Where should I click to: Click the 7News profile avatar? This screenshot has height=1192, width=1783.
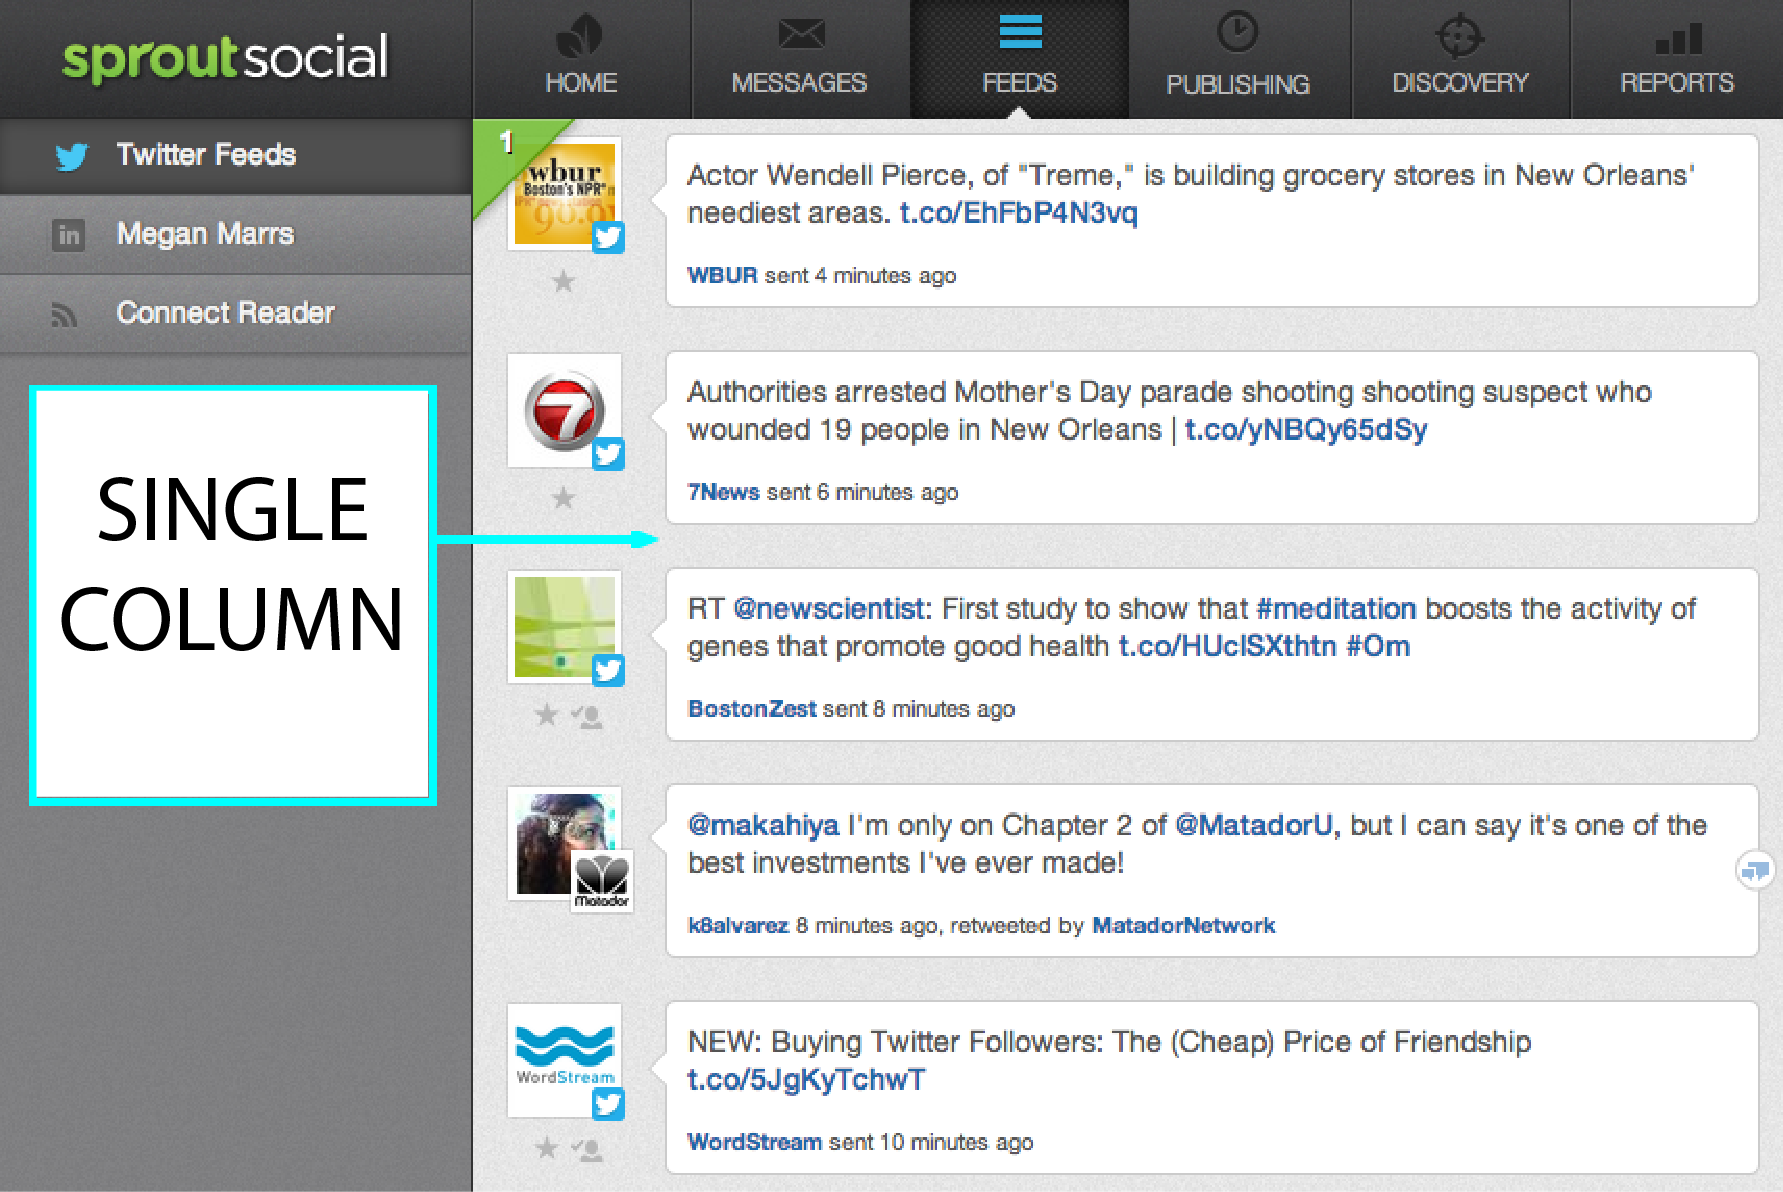[564, 410]
